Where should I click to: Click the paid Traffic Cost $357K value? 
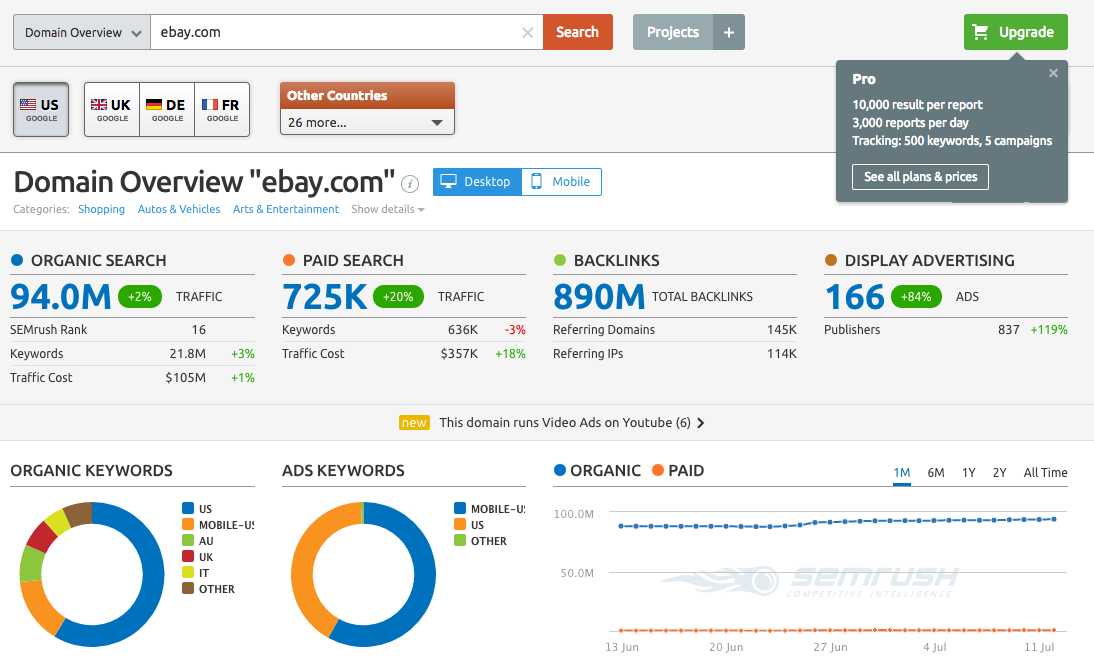459,354
